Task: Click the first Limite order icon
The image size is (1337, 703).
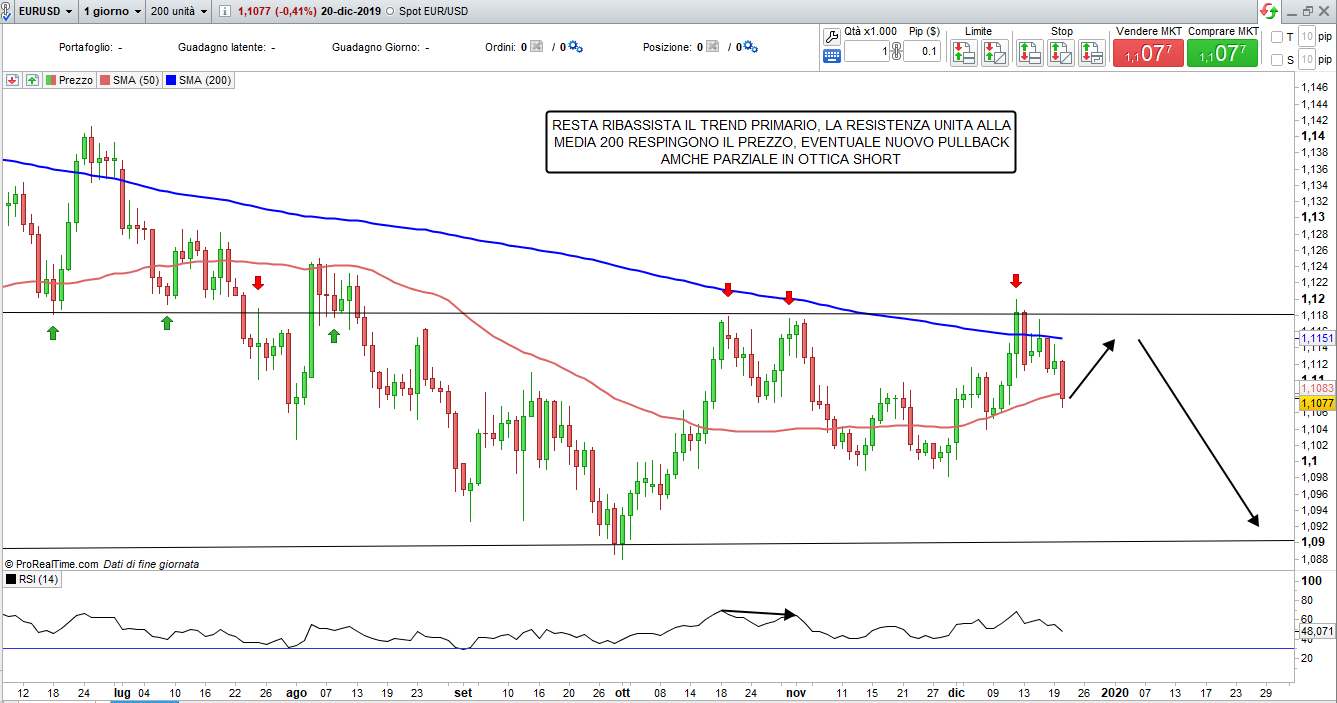Action: coord(963,53)
